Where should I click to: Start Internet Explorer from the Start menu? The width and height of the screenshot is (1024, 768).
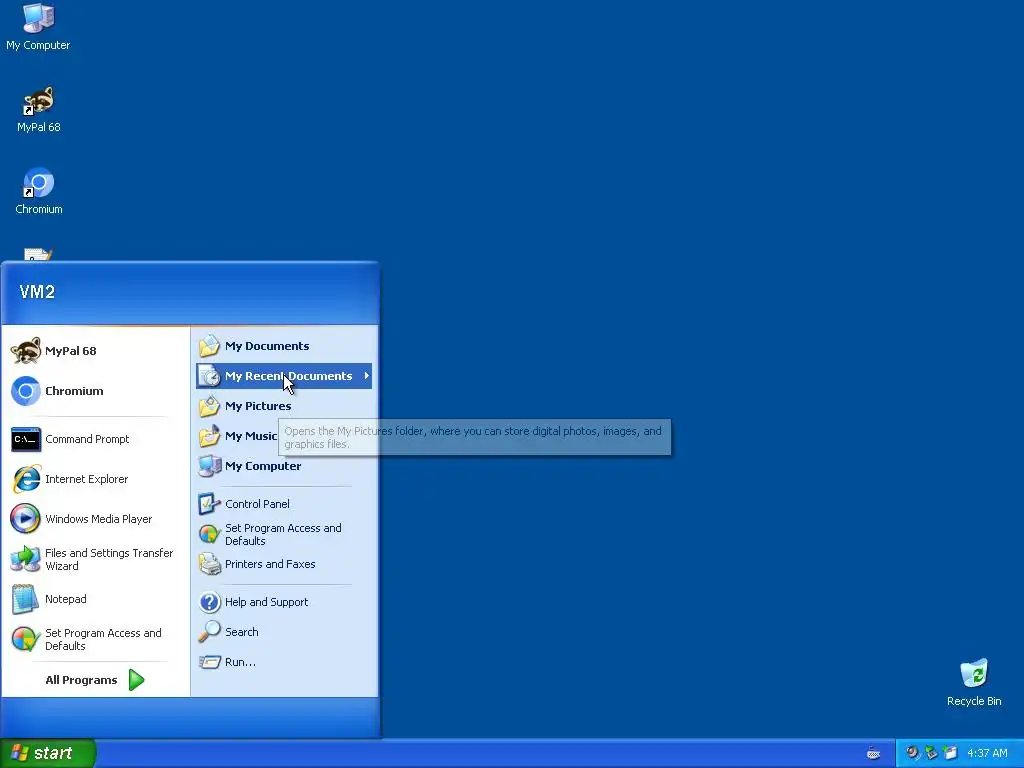tap(95, 479)
